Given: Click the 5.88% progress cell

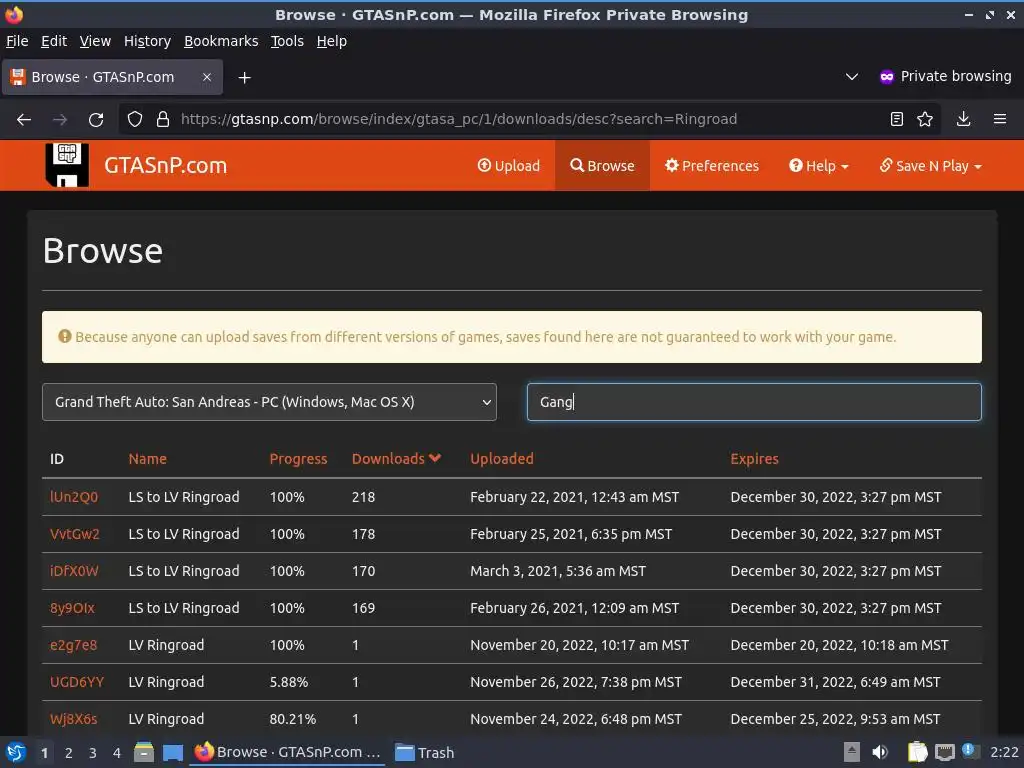Looking at the screenshot, I should pyautogui.click(x=289, y=682).
